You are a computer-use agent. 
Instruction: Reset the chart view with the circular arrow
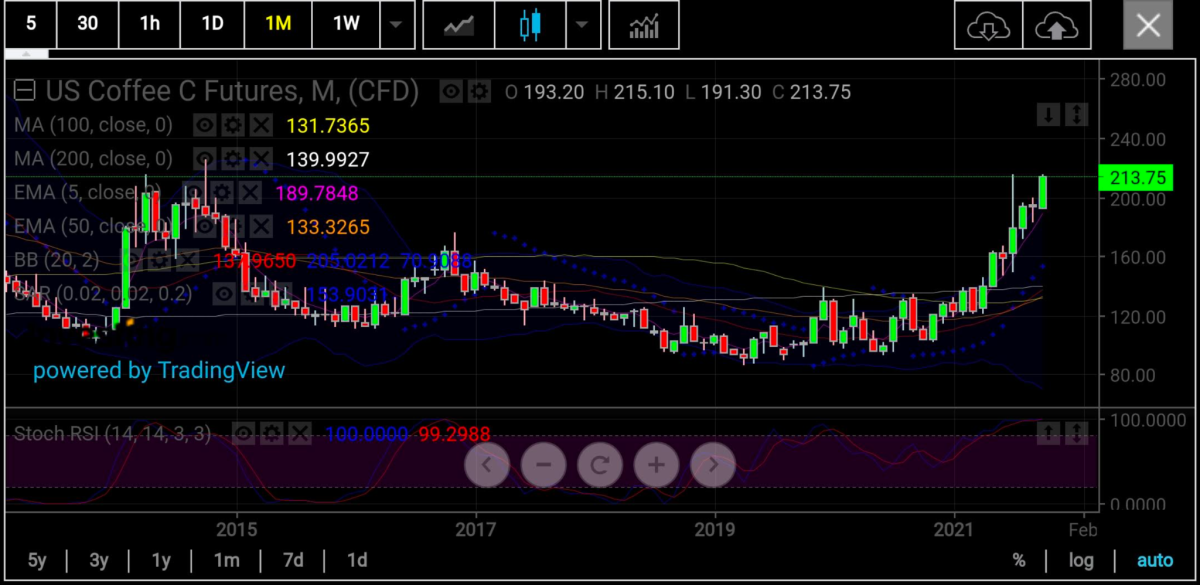600,464
